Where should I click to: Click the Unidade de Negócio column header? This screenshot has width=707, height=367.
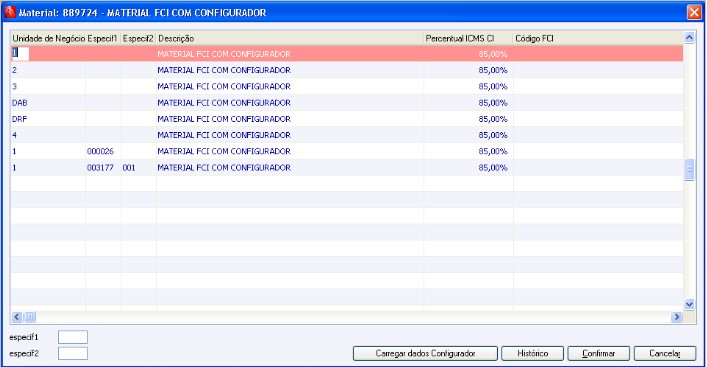48,38
